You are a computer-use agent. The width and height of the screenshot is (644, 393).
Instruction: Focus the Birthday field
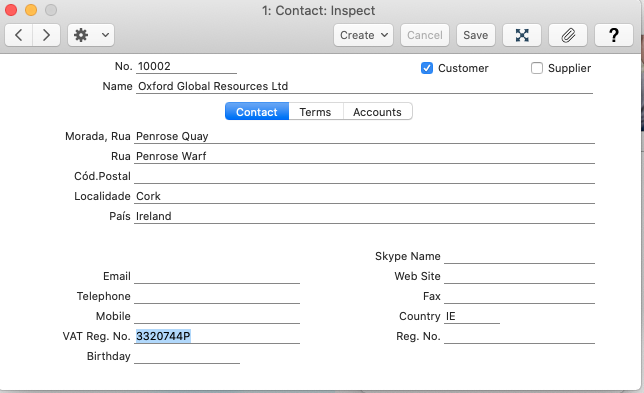(x=187, y=356)
